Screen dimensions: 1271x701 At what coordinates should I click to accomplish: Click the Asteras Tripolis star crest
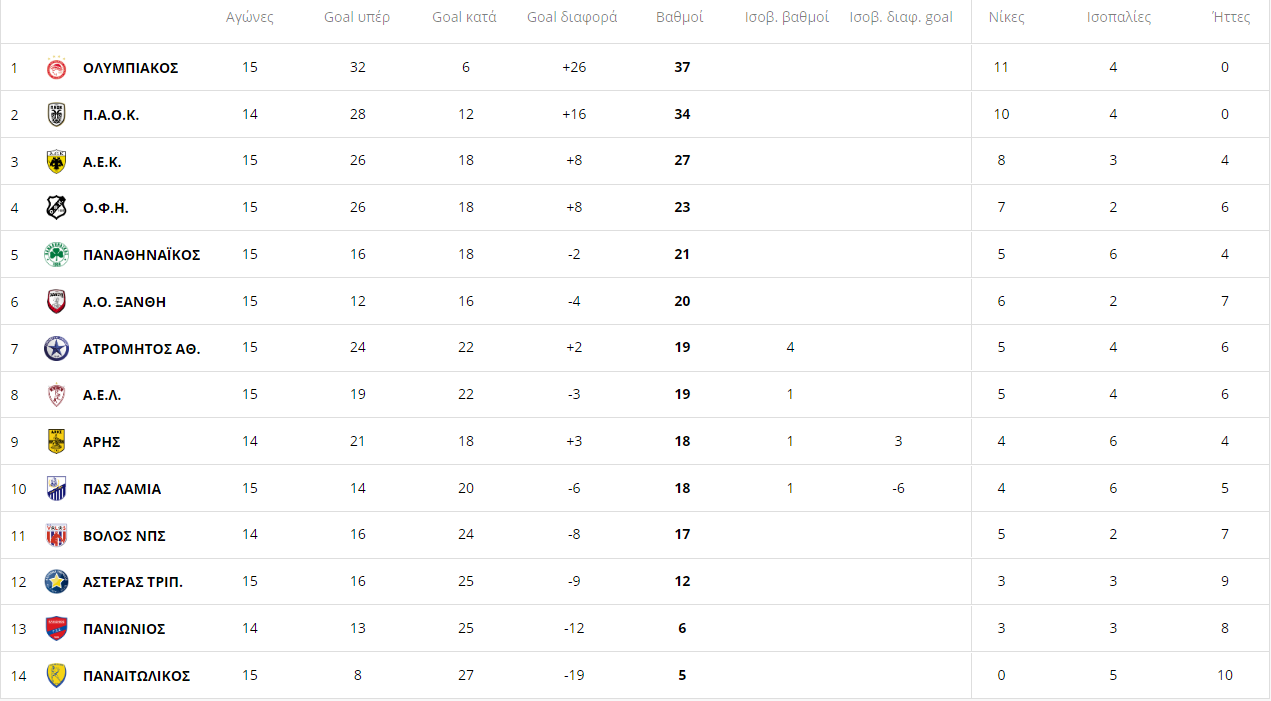[x=57, y=582]
